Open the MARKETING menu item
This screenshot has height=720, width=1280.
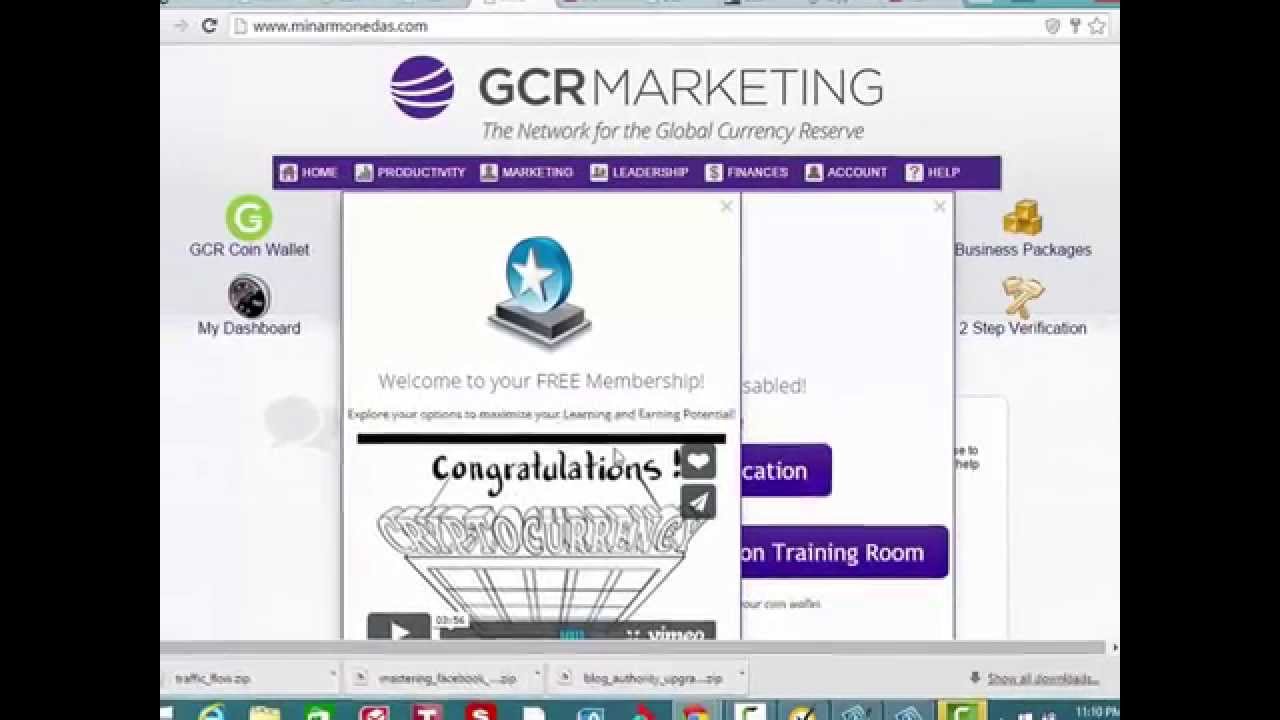point(526,172)
